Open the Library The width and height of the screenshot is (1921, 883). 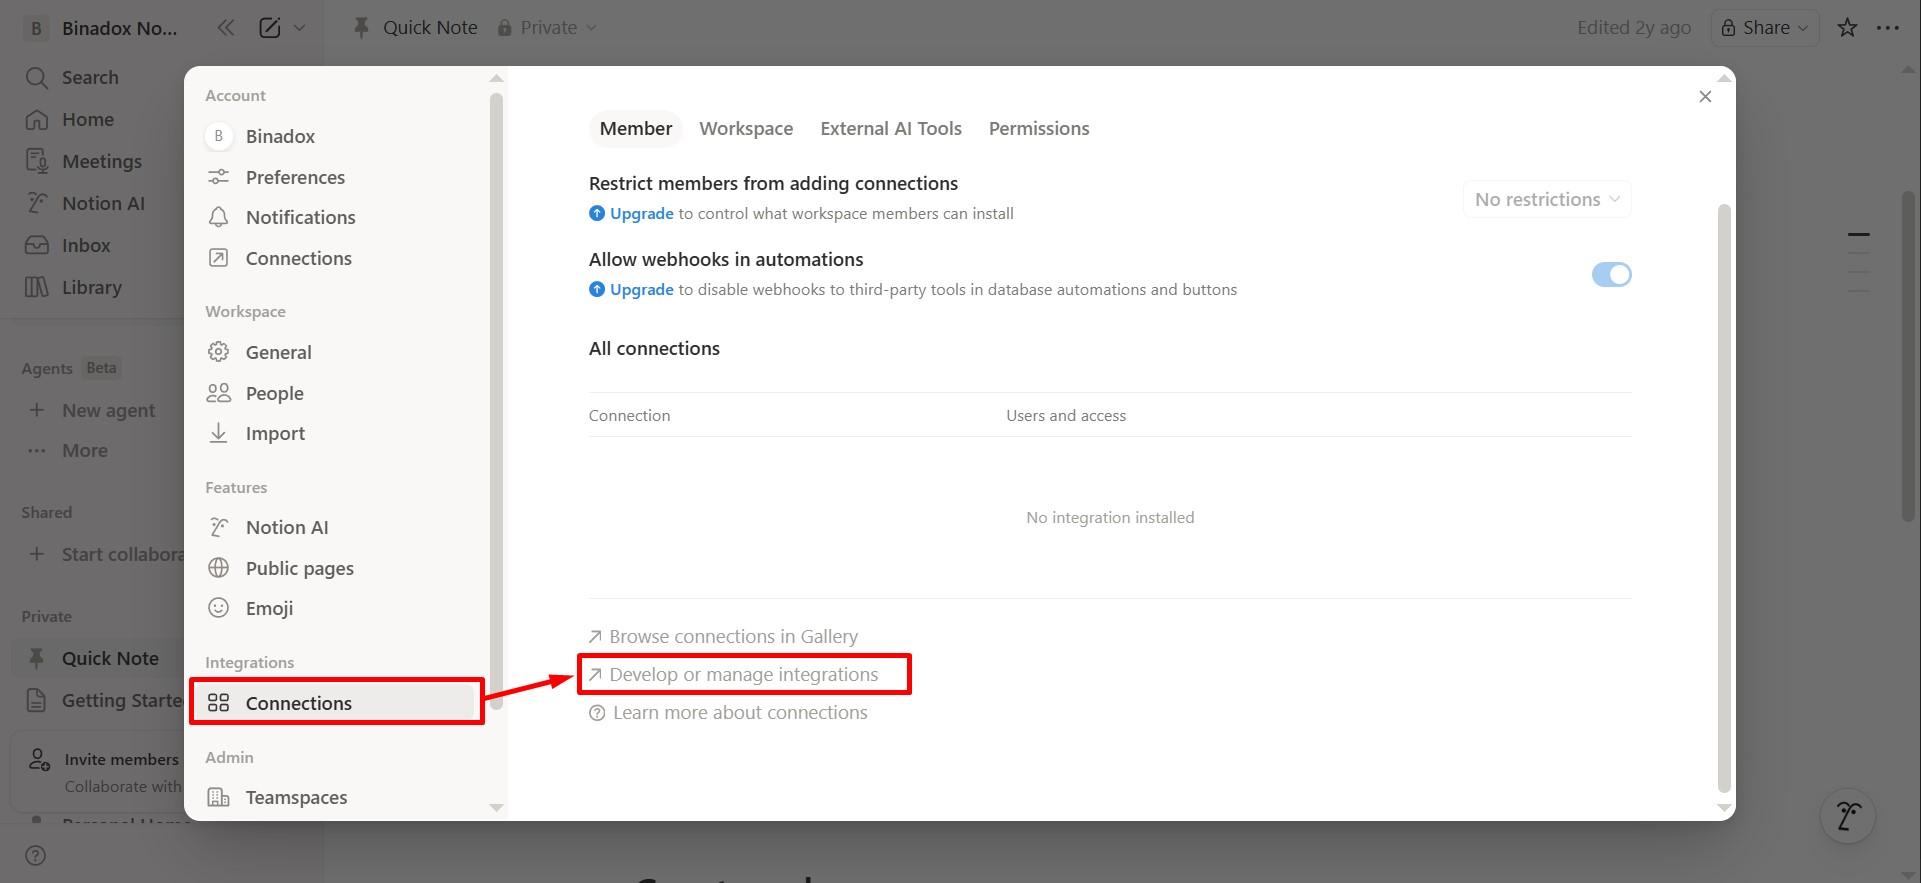pyautogui.click(x=92, y=287)
